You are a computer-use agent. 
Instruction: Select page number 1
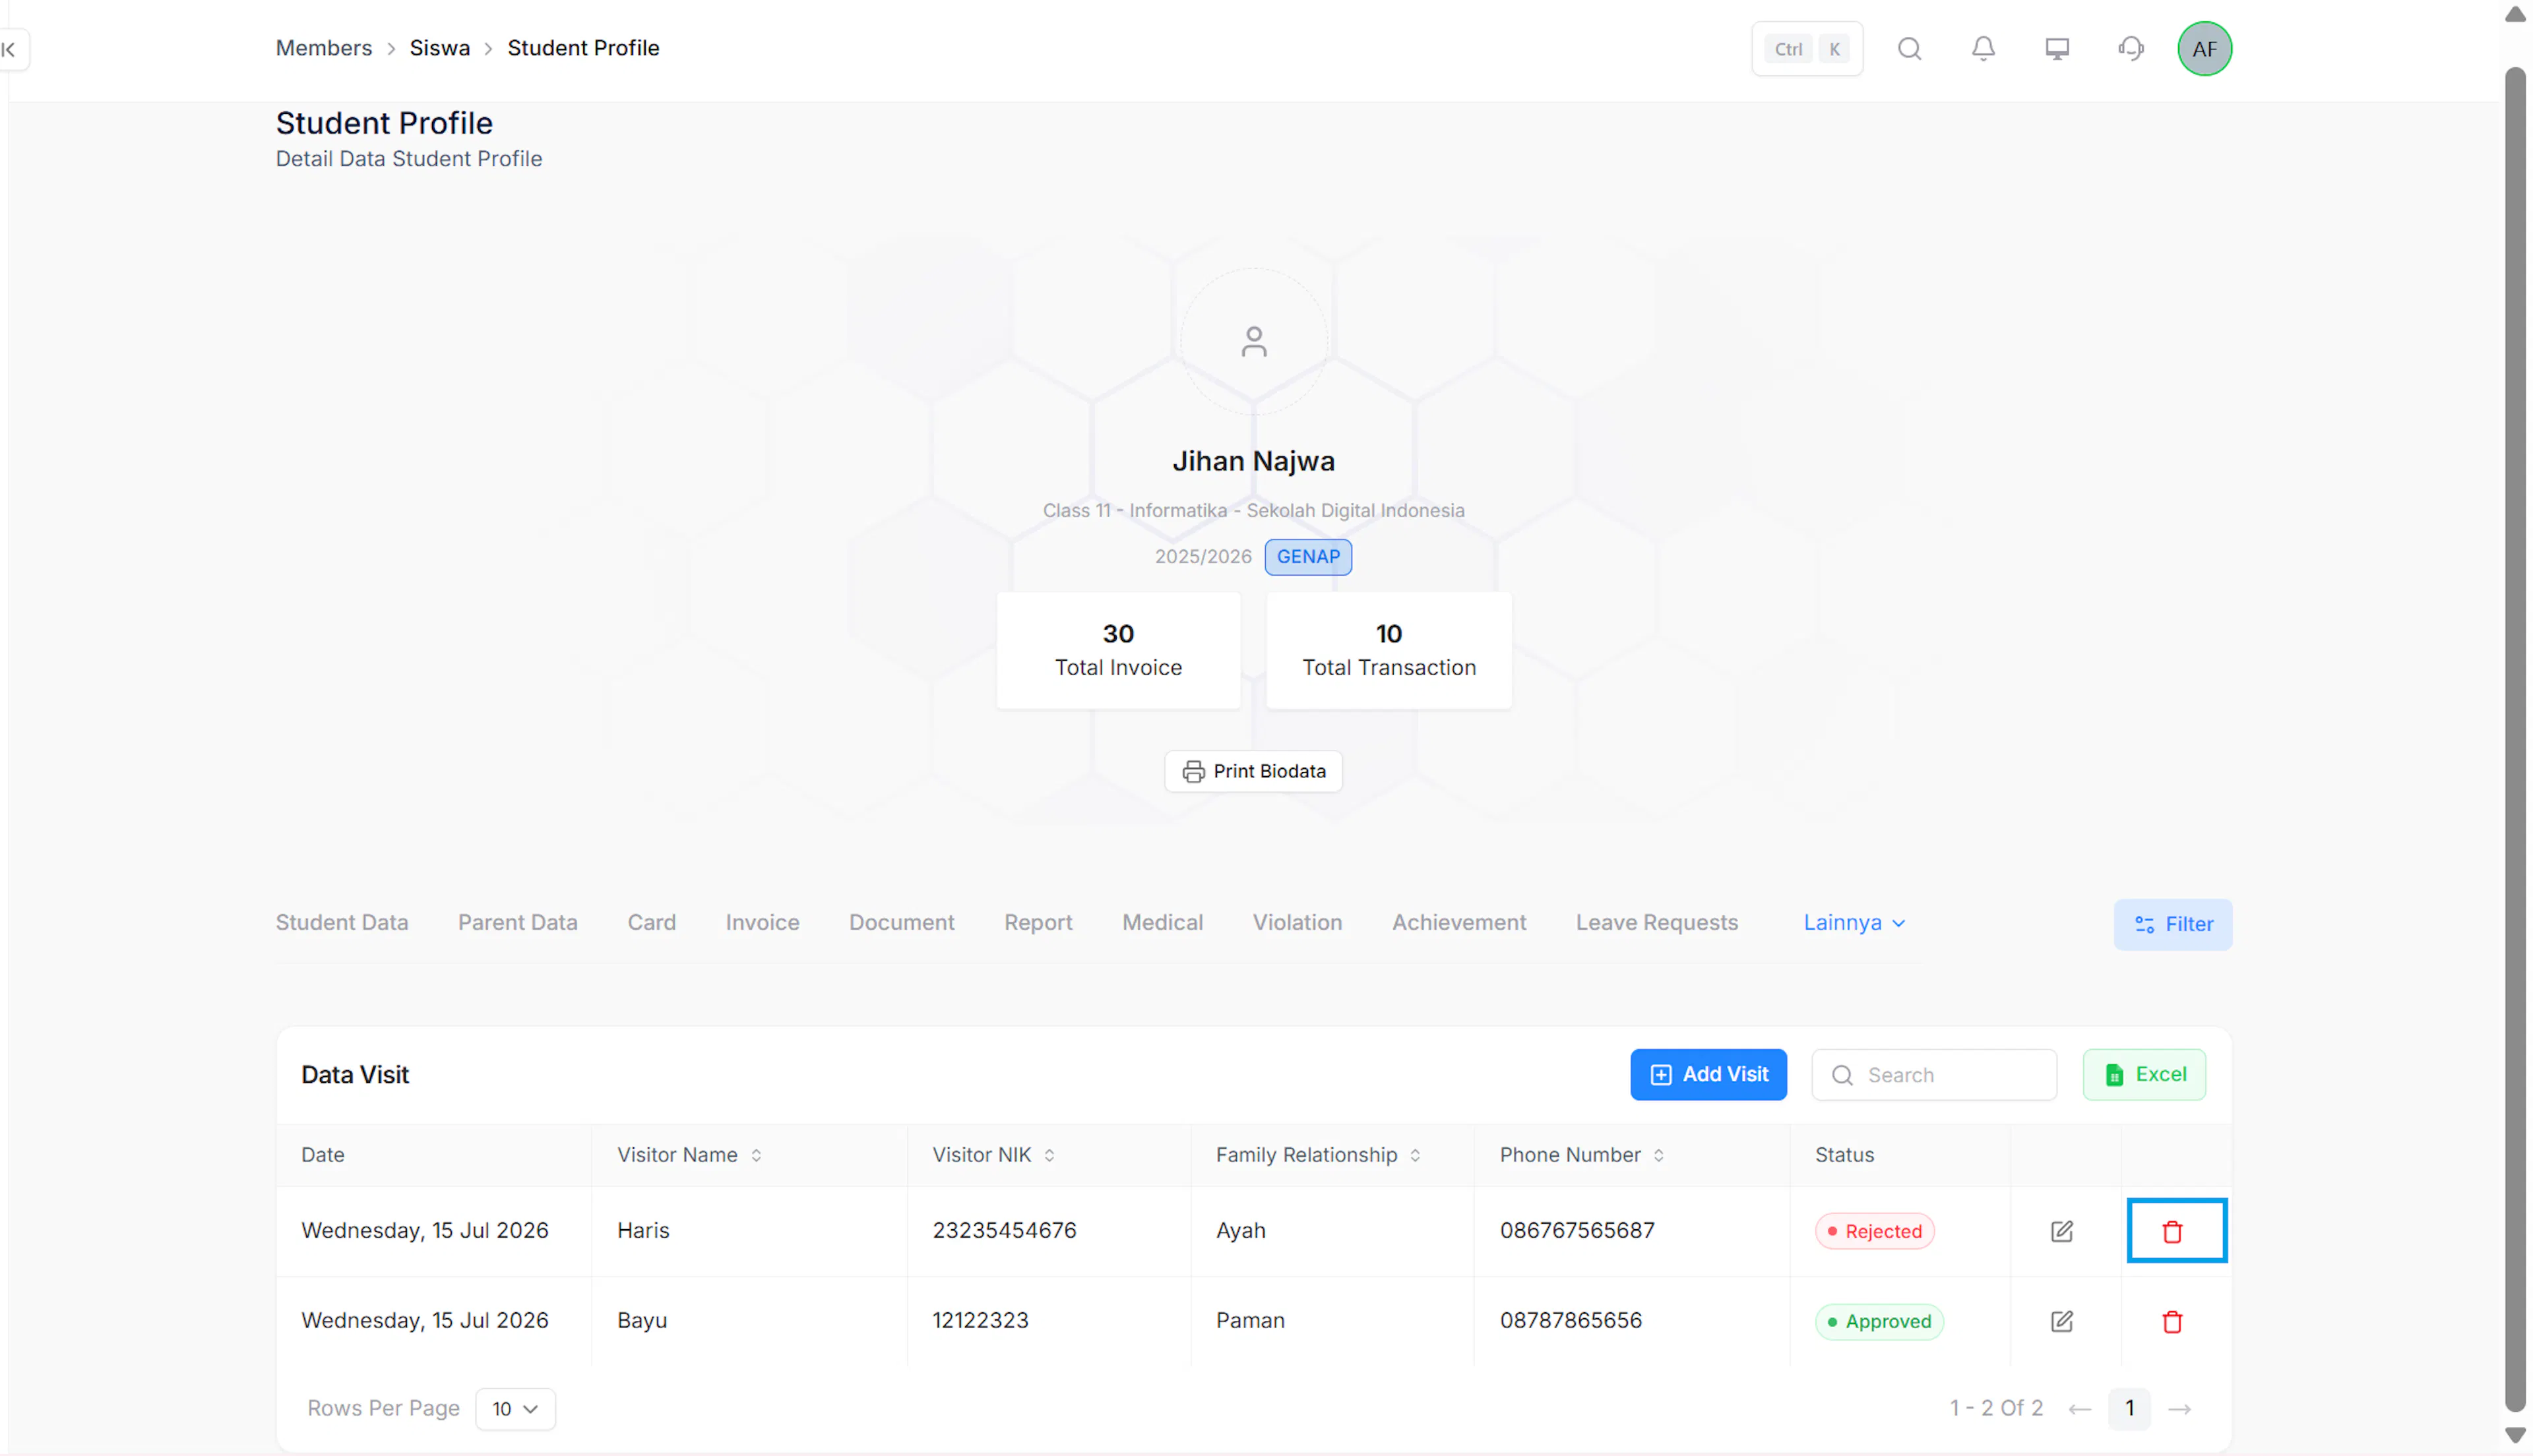(2129, 1408)
